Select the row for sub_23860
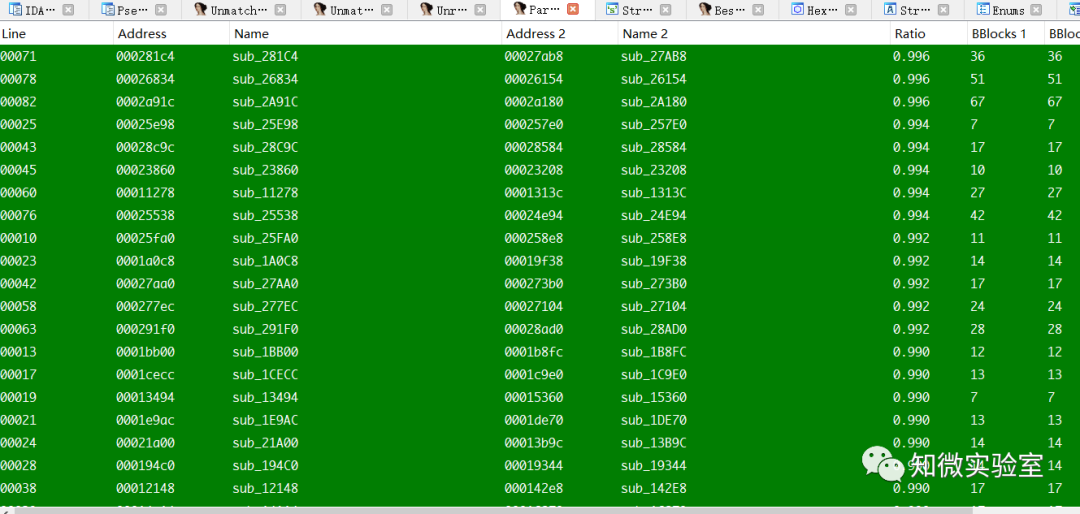The height and width of the screenshot is (514, 1080). pyautogui.click(x=540, y=170)
